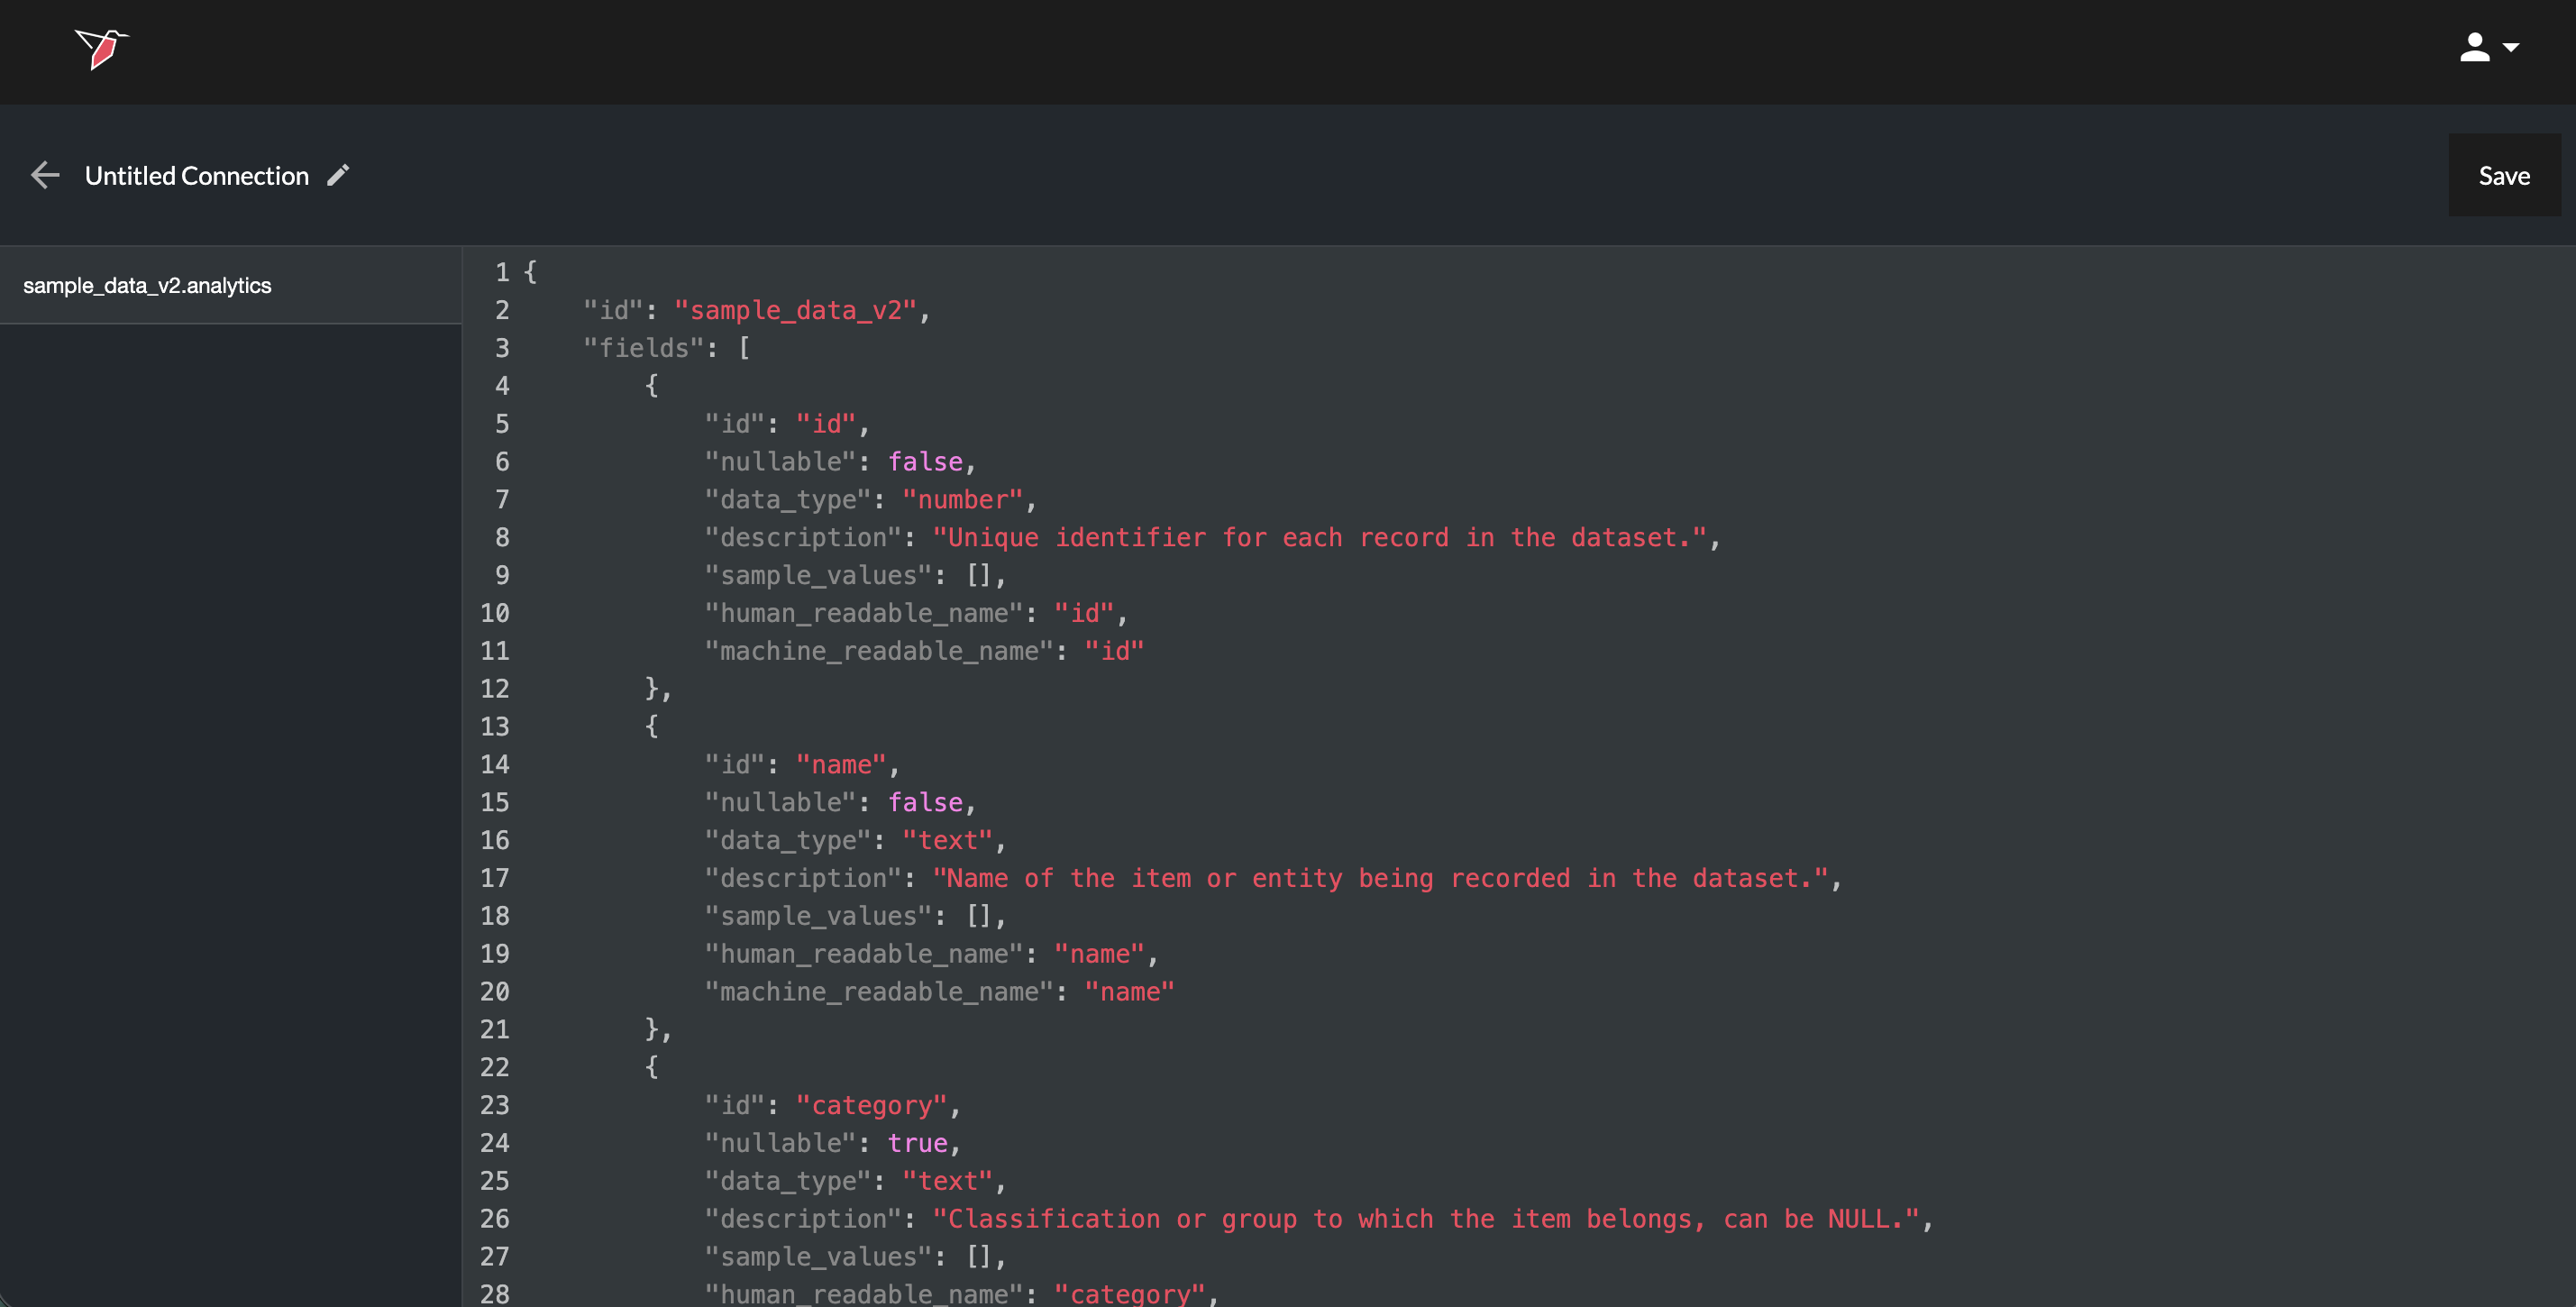Screen dimensions: 2576x1307
Task: Click line number 1 in gutter
Action: click(x=501, y=272)
